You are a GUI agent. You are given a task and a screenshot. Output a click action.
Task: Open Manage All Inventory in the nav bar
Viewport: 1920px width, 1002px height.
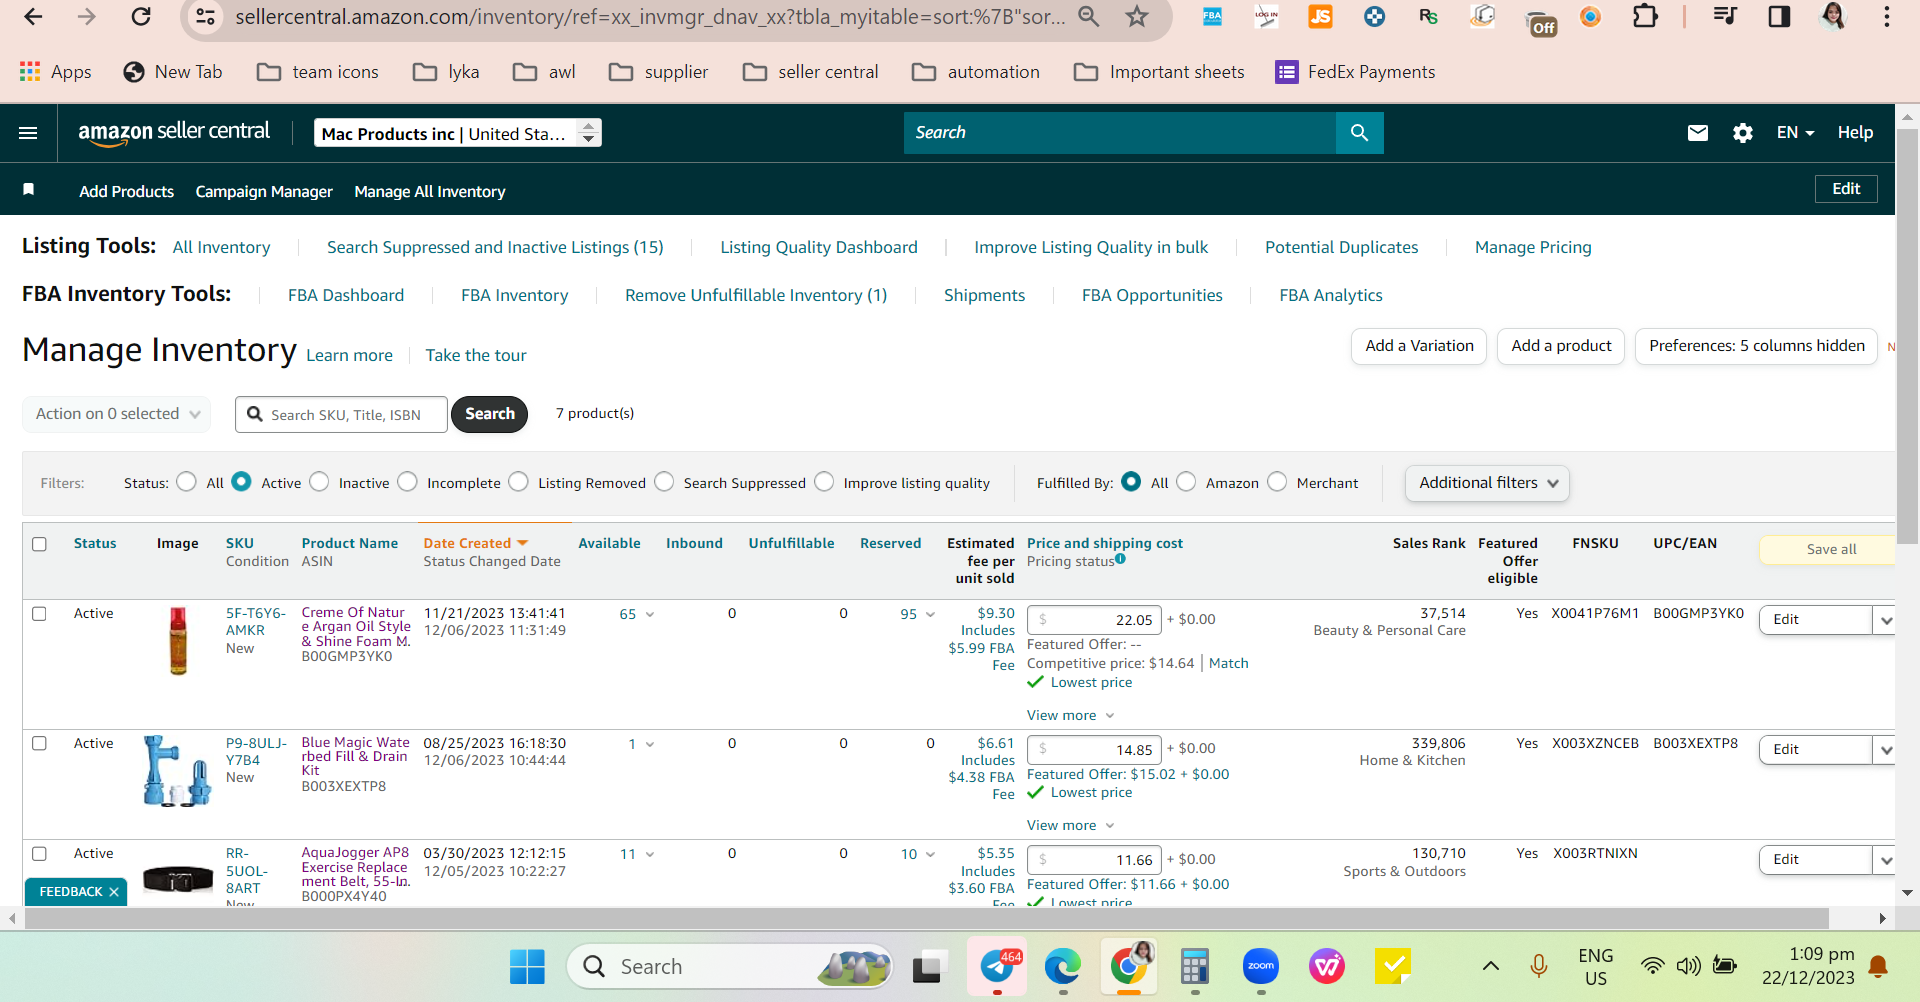click(x=430, y=191)
